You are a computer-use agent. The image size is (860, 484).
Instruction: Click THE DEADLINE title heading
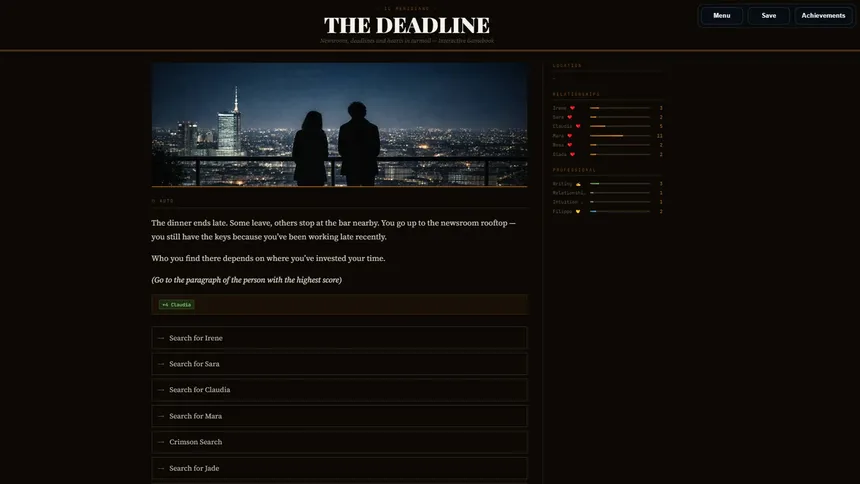(406, 25)
